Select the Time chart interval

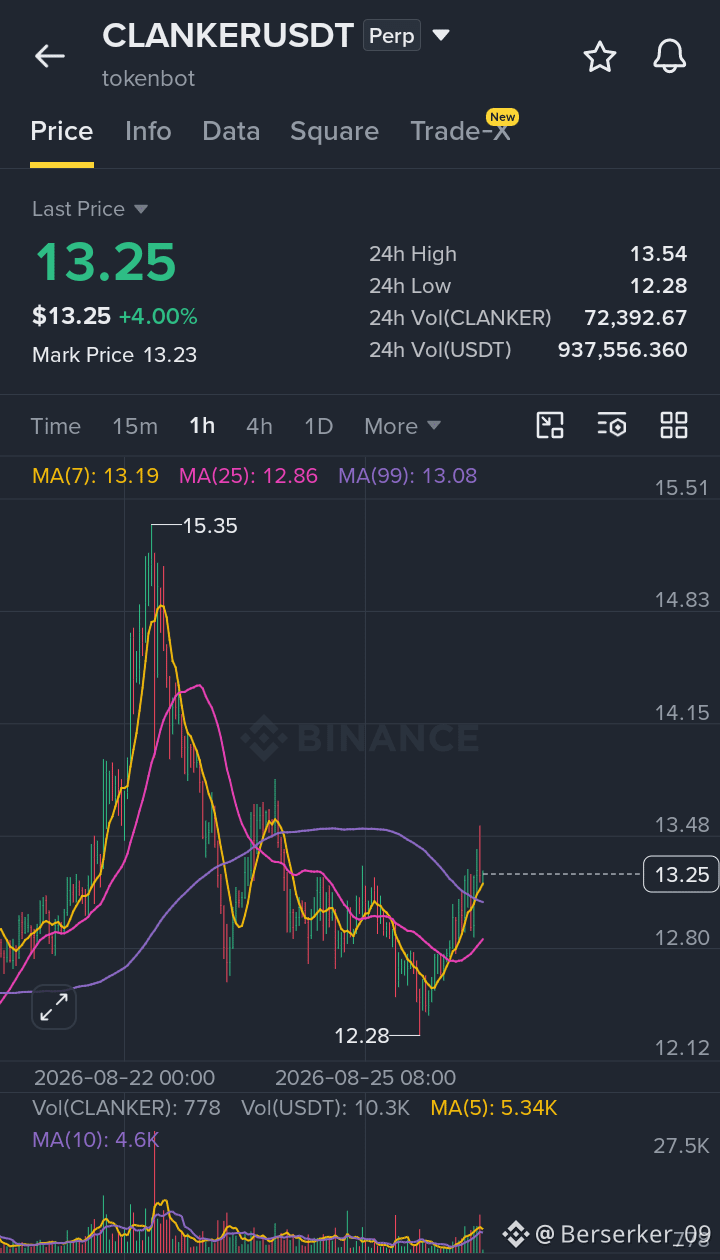[56, 426]
